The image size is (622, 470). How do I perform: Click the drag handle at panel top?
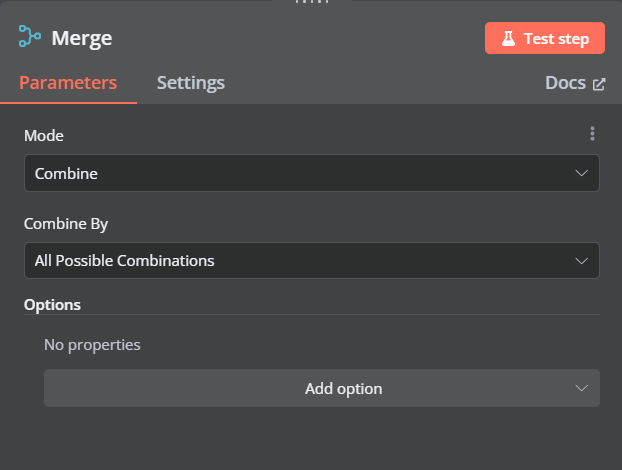point(312,2)
